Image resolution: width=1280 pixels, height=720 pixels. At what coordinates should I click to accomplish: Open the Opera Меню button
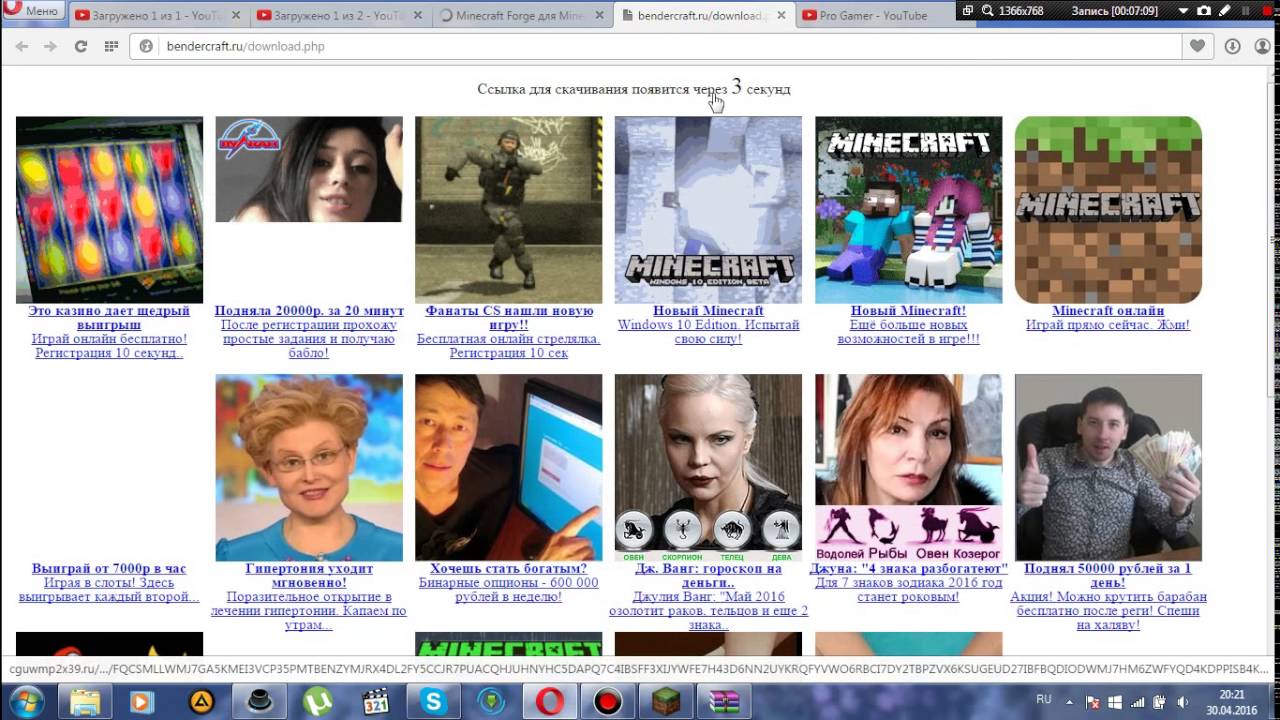(33, 11)
